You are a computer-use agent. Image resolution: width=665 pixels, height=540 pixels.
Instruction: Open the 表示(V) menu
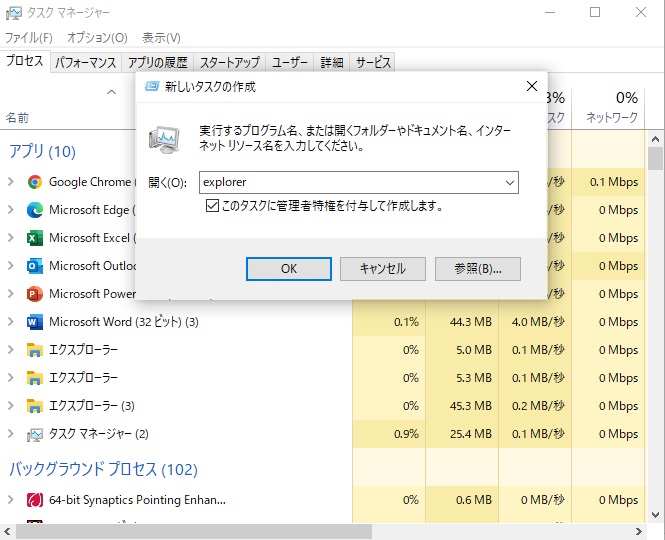pyautogui.click(x=161, y=38)
